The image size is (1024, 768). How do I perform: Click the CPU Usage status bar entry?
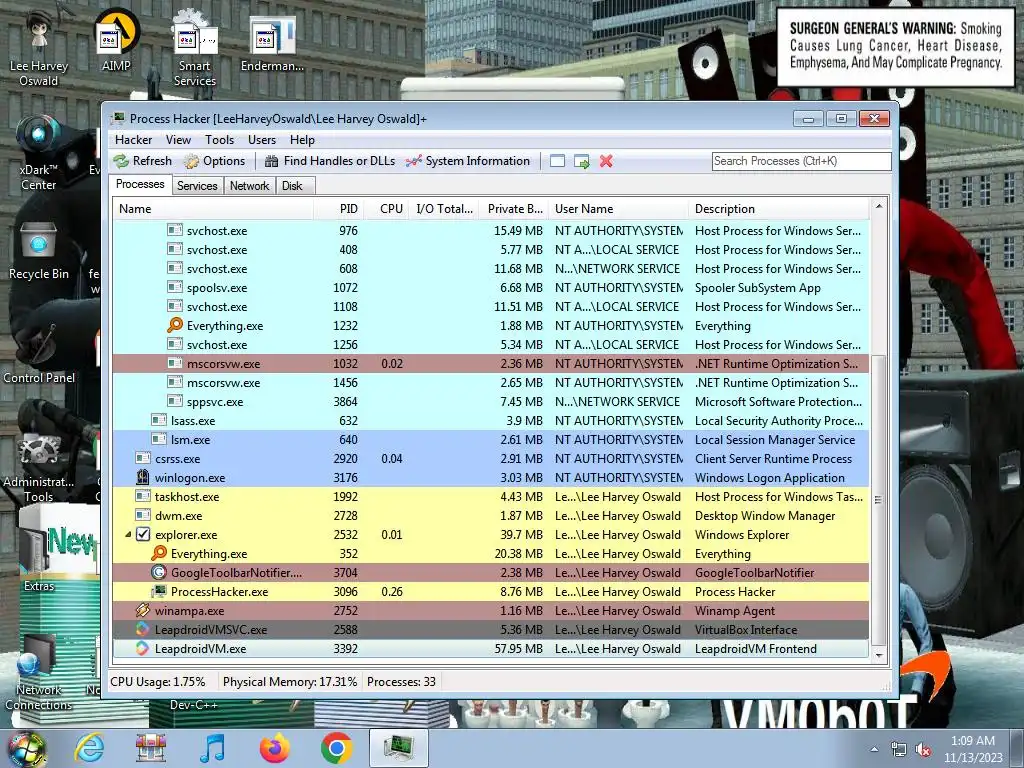pos(158,682)
